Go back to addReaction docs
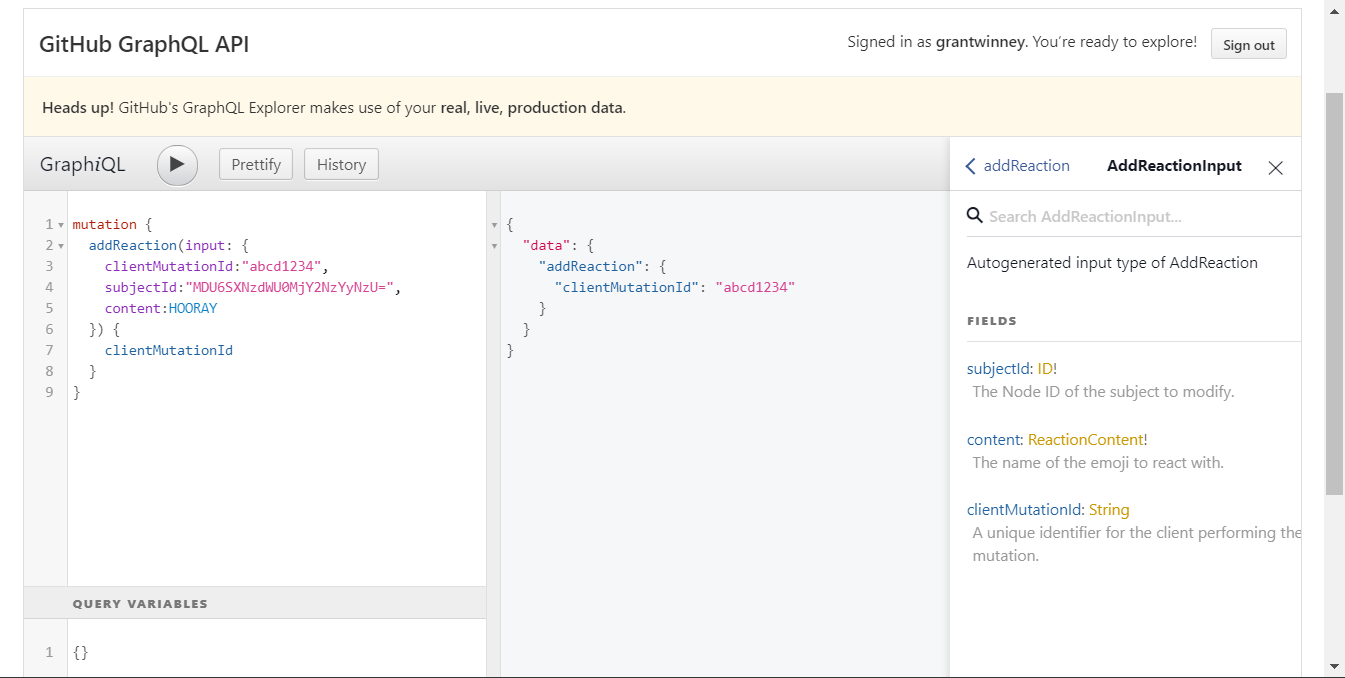The height and width of the screenshot is (678, 1345). pos(1017,166)
